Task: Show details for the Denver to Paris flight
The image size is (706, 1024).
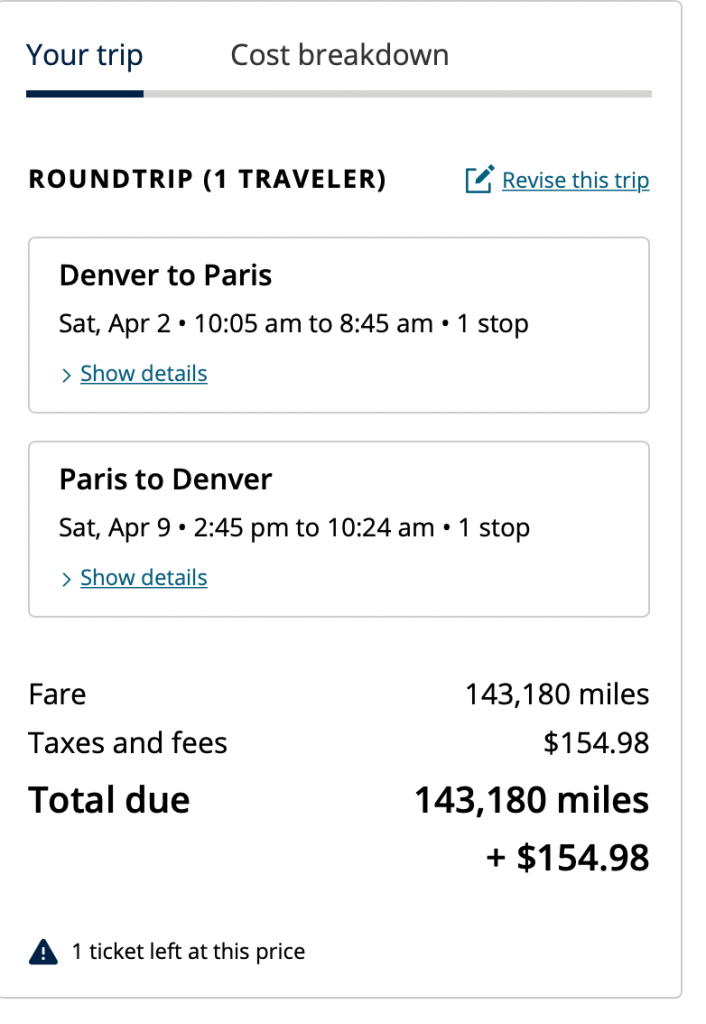Action: pyautogui.click(x=143, y=374)
